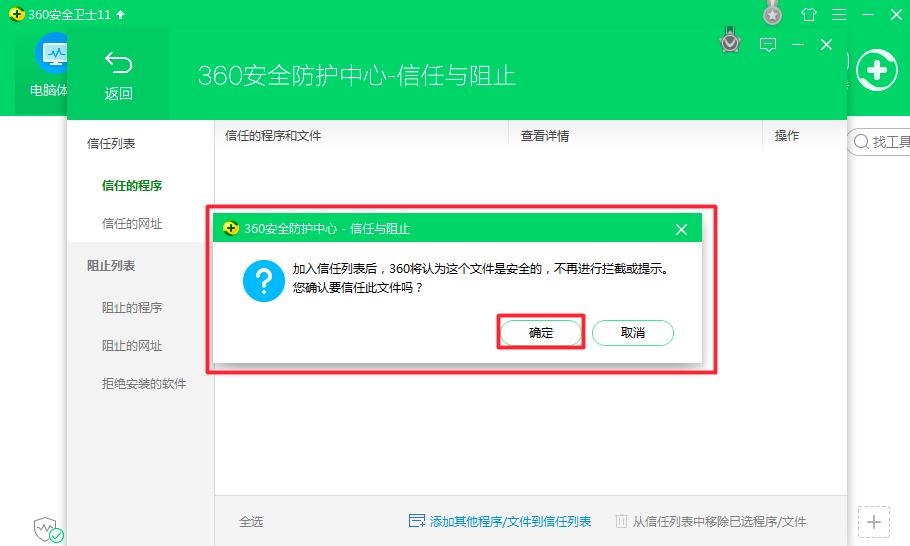Image resolution: width=910 pixels, height=546 pixels.
Task: Click the add-file icon before 添加其他程序
Action: click(417, 521)
